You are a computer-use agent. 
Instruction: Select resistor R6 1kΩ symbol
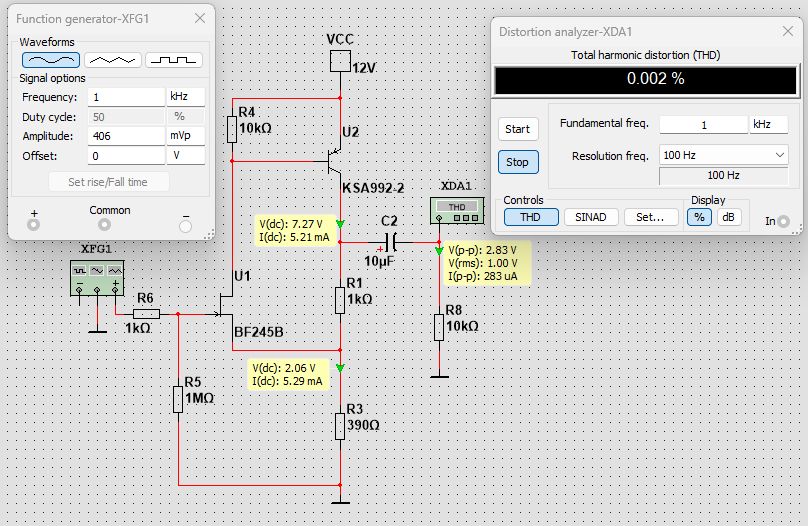click(146, 314)
